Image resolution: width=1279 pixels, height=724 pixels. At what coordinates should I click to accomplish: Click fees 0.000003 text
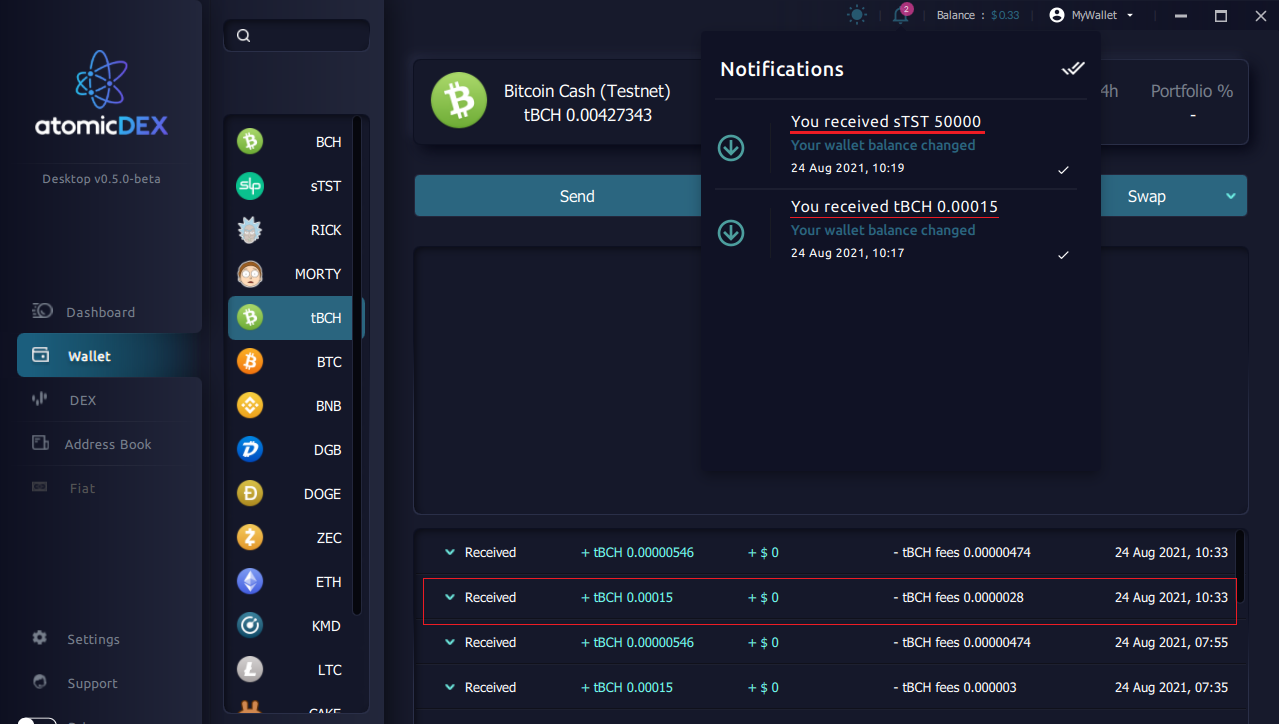point(954,687)
